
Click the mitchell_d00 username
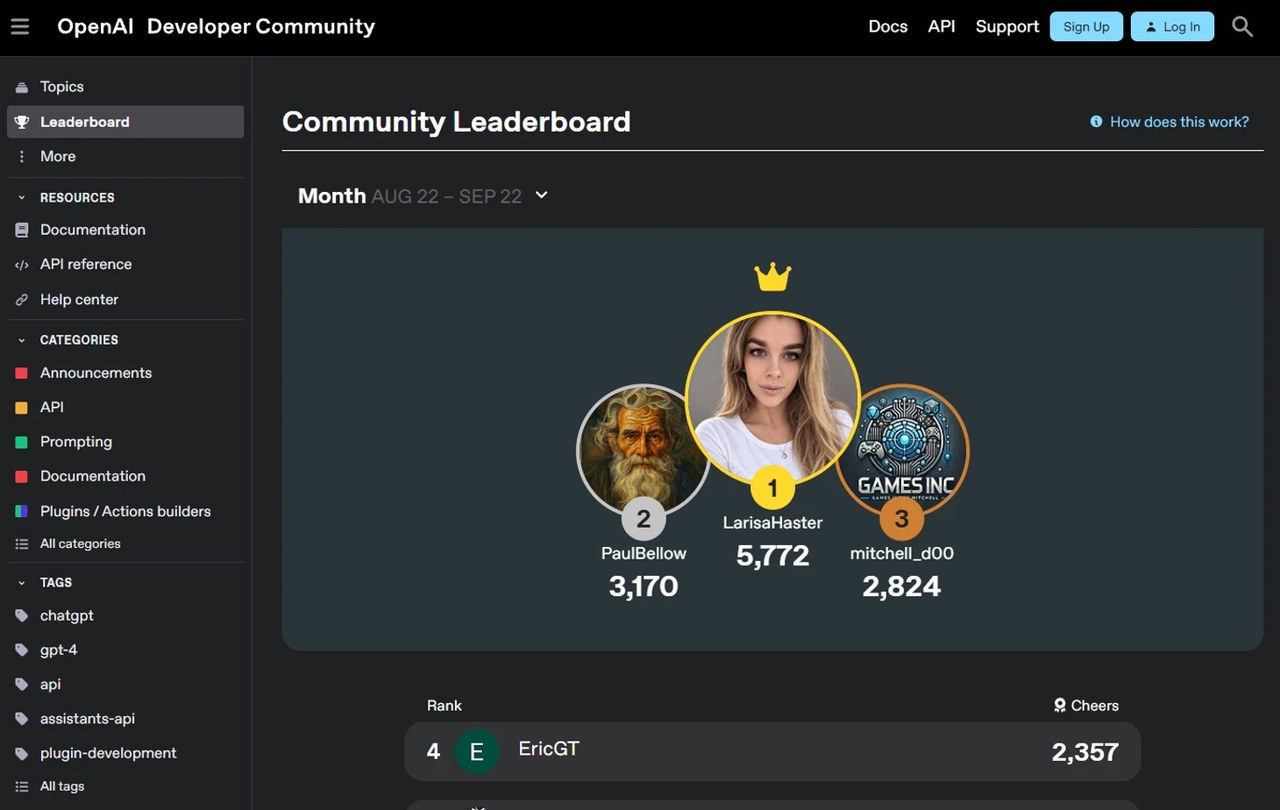(x=902, y=553)
